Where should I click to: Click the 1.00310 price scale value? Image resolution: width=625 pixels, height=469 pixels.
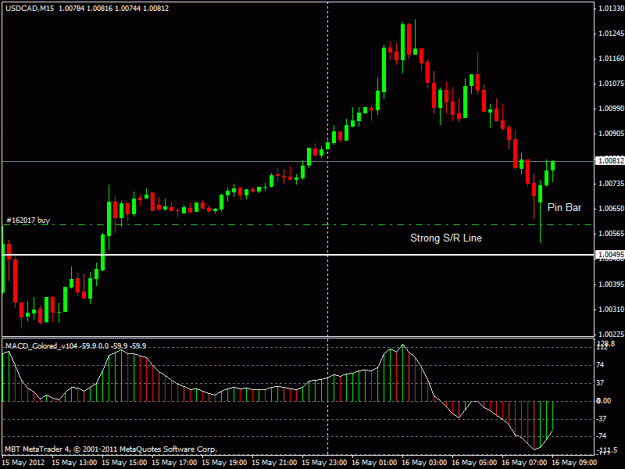pyautogui.click(x=611, y=309)
